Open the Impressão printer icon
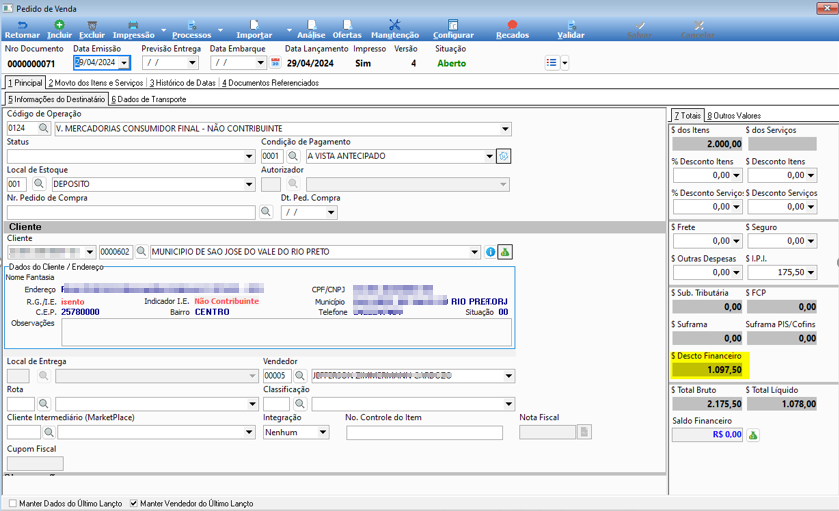 (x=133, y=25)
